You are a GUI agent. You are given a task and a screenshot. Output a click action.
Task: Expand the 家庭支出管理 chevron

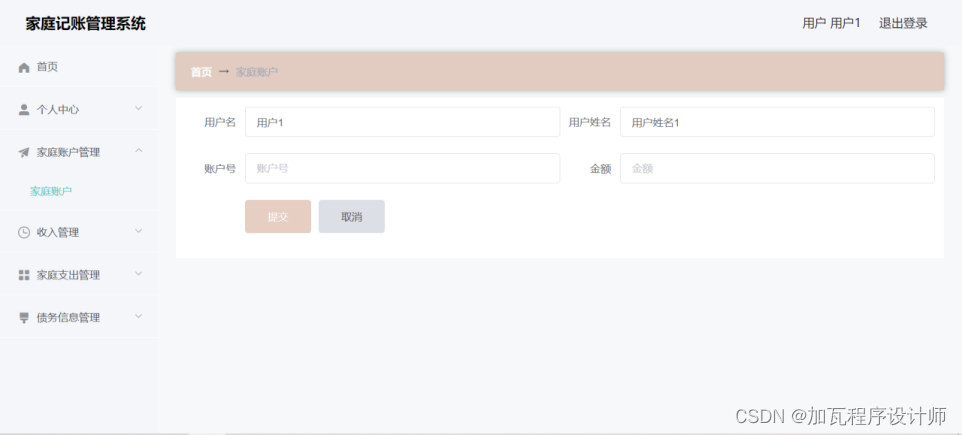139,274
